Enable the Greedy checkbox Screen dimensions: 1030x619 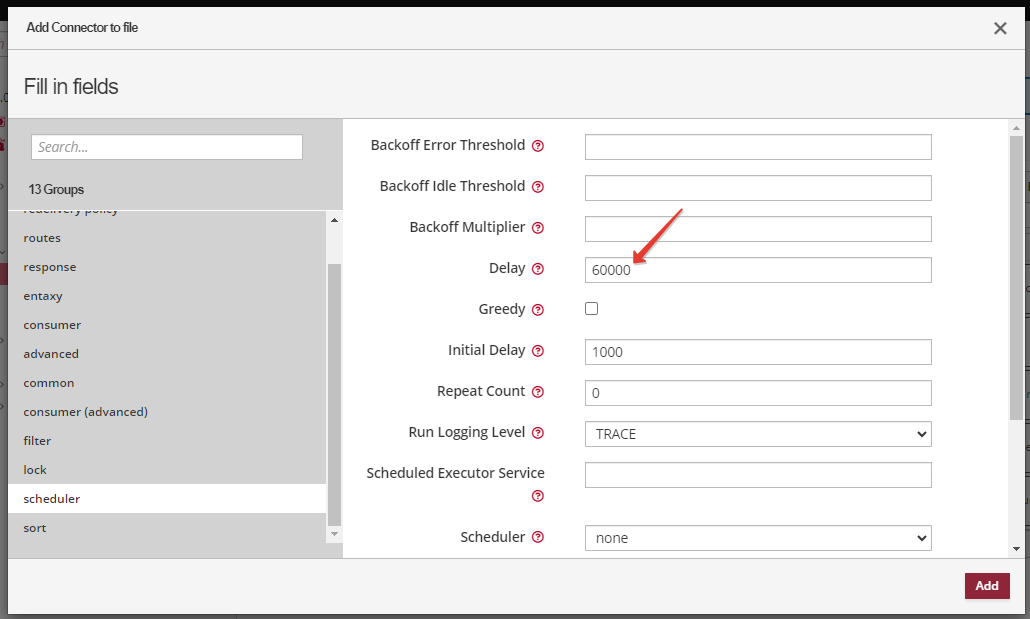click(592, 309)
